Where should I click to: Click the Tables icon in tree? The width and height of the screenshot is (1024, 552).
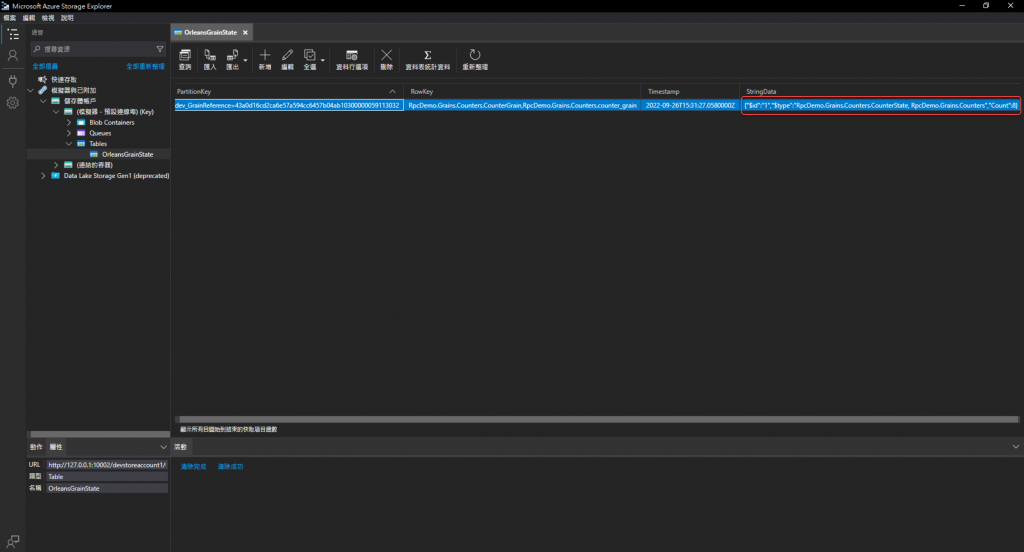(81, 144)
